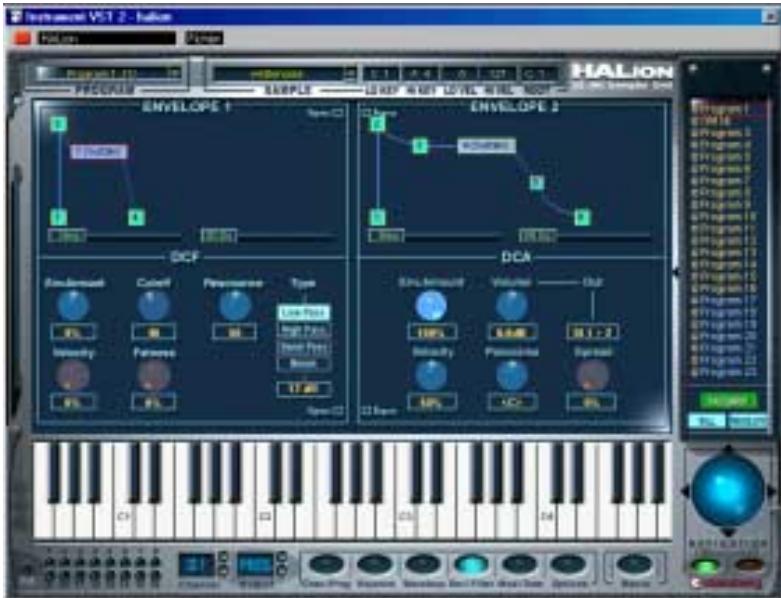Click the DCF Velocity knob
This screenshot has width=781, height=598.
tap(73, 376)
